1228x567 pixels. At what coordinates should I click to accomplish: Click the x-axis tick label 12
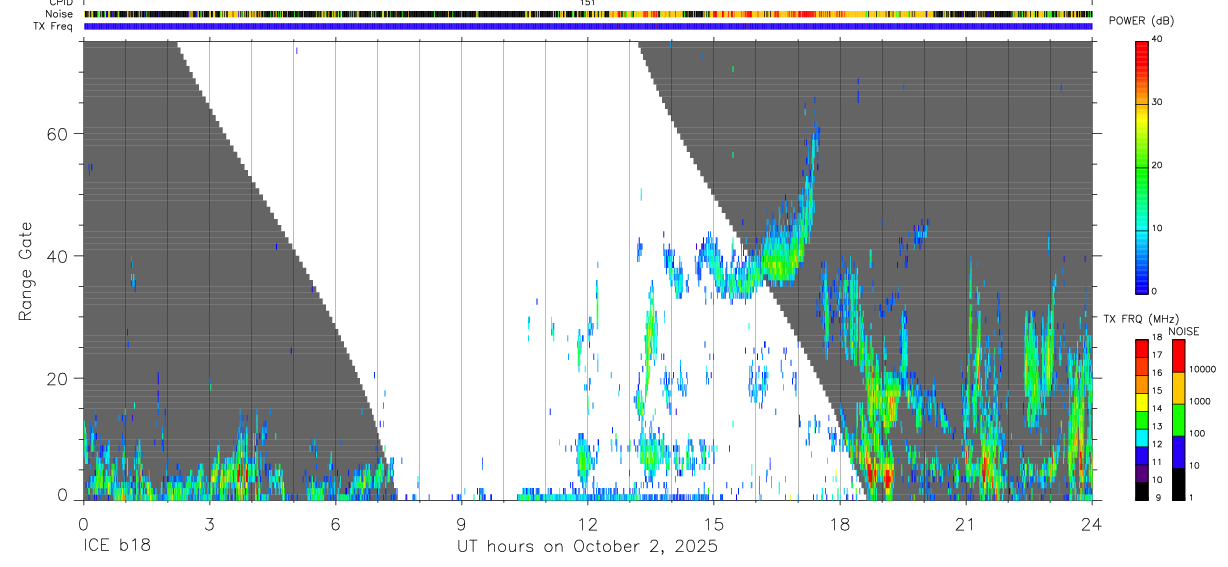[587, 524]
